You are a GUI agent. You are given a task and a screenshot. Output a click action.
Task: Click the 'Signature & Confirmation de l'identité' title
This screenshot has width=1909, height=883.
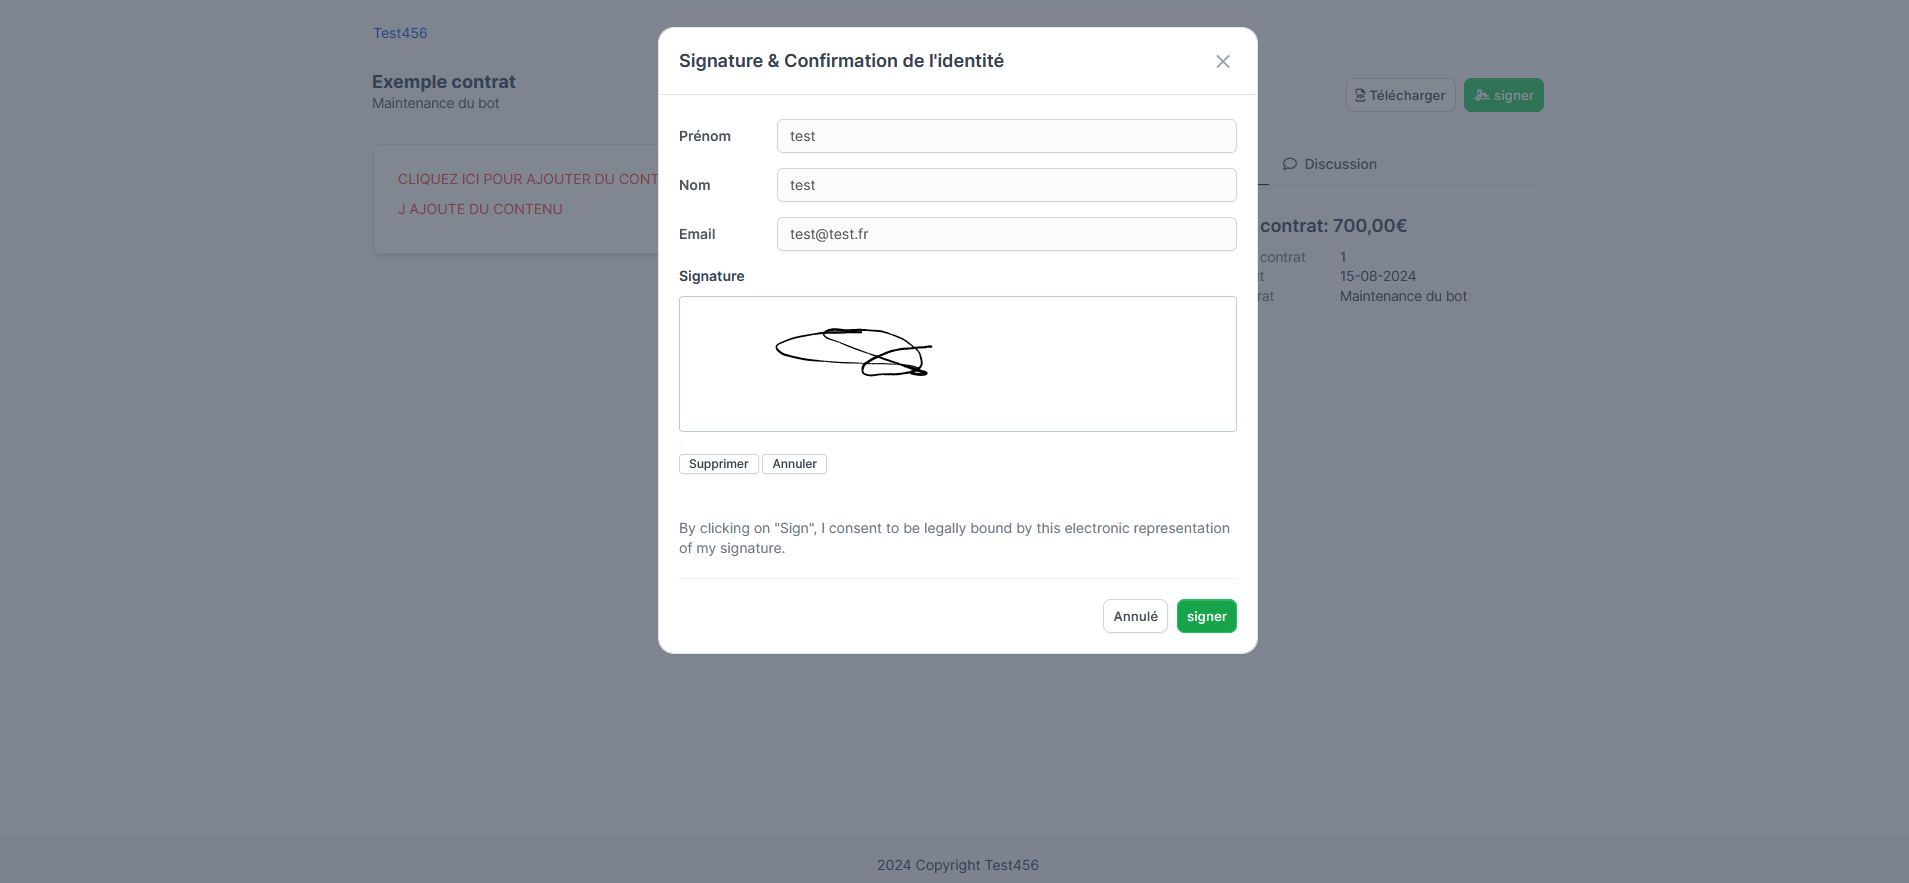click(x=841, y=61)
